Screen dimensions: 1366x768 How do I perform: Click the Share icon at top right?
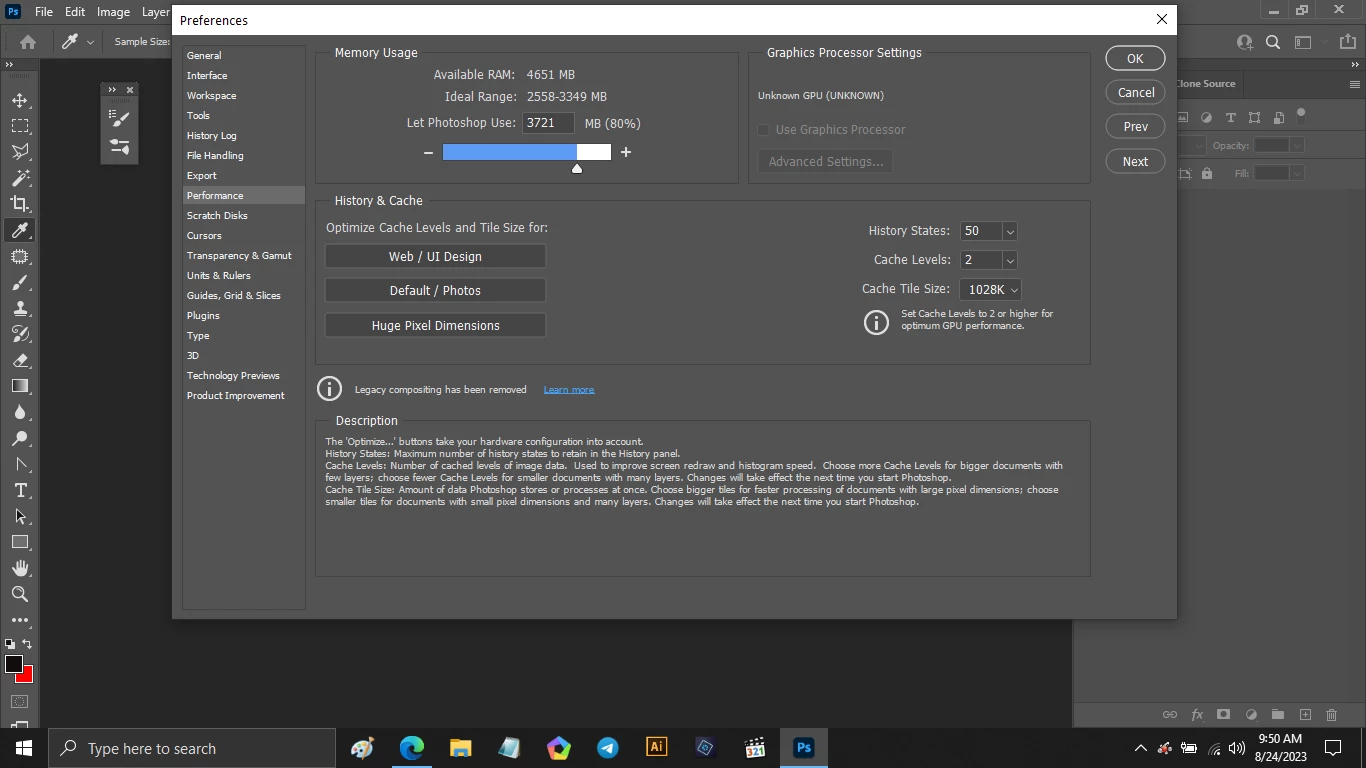tap(1348, 42)
